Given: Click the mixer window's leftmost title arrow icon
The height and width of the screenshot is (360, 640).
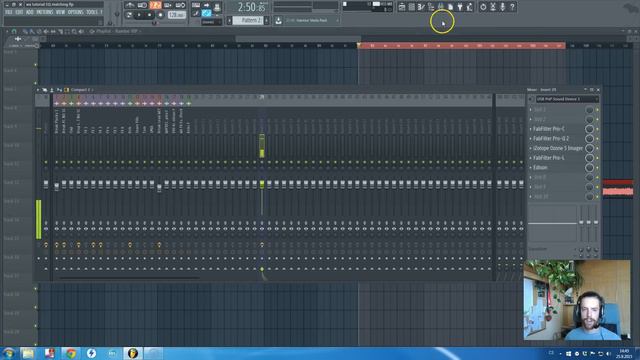Looking at the screenshot, I should 38,90.
